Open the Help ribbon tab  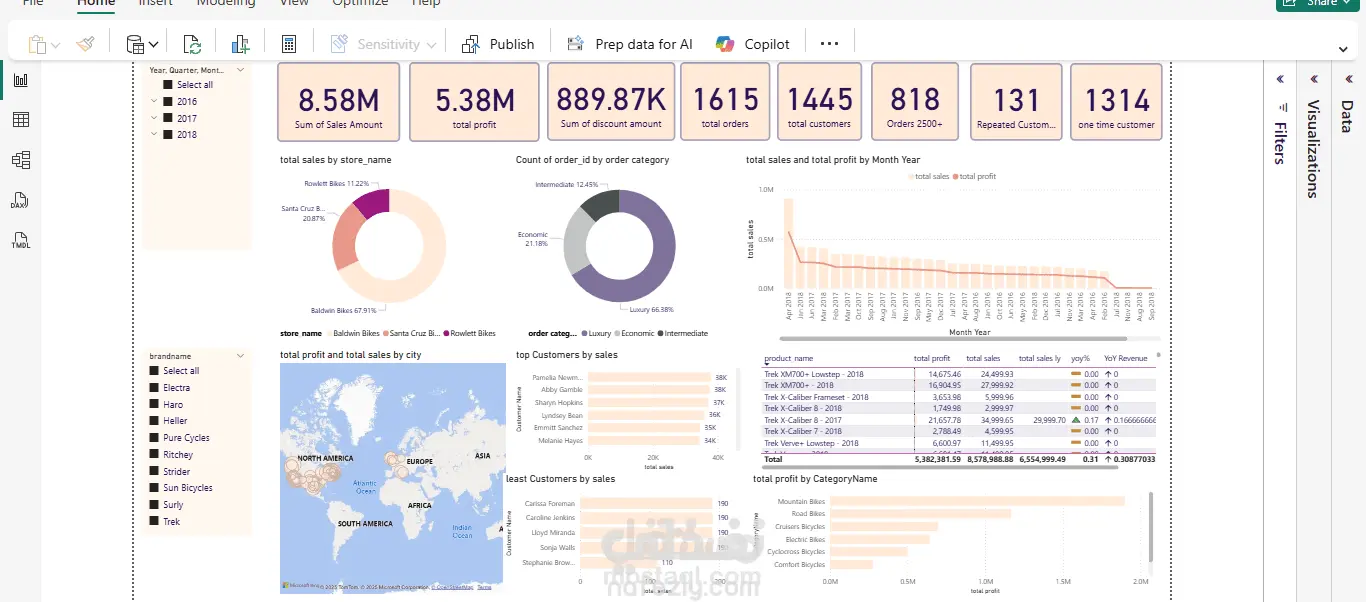pos(426,3)
